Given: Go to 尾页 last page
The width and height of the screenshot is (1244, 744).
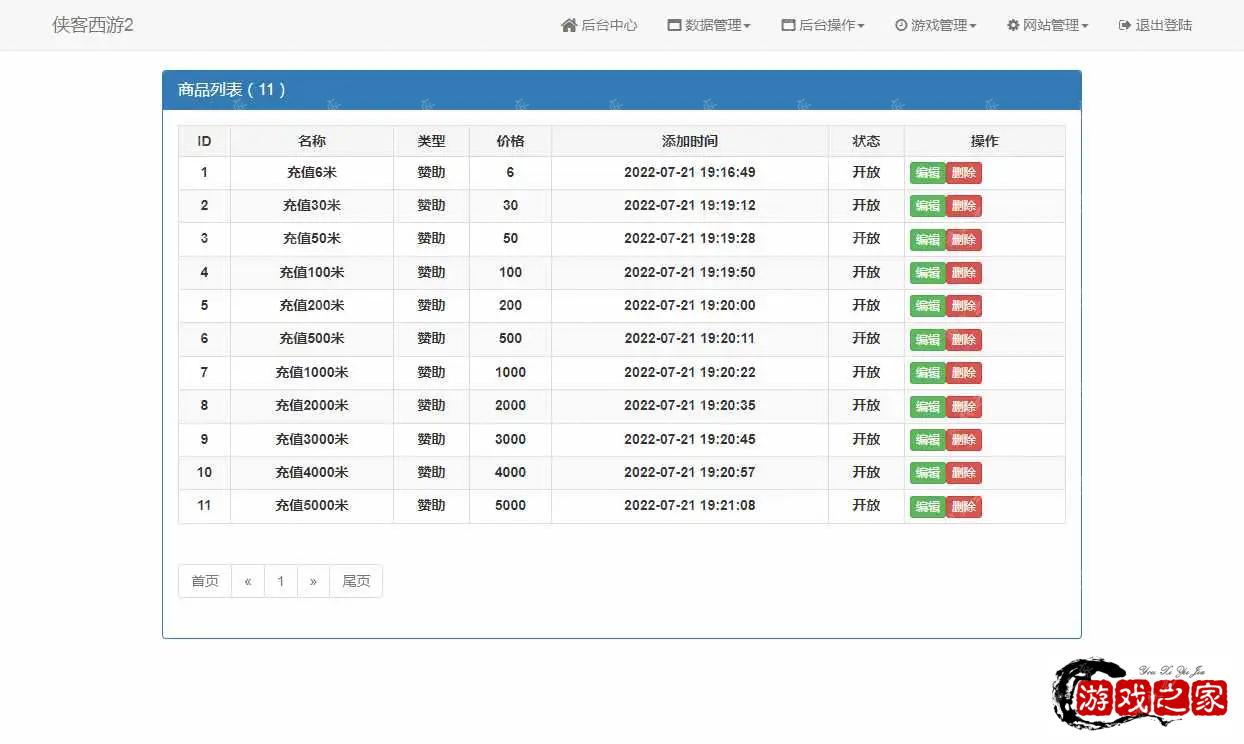Looking at the screenshot, I should pyautogui.click(x=356, y=581).
